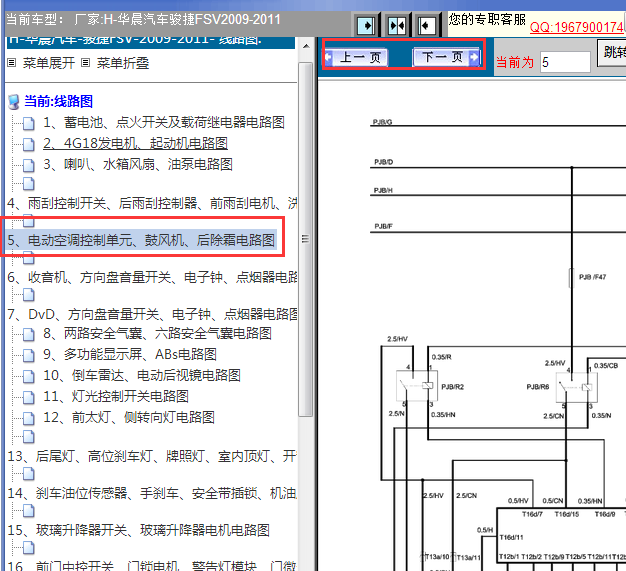
Task: Click the document icon for item 2
Action: coord(29,144)
